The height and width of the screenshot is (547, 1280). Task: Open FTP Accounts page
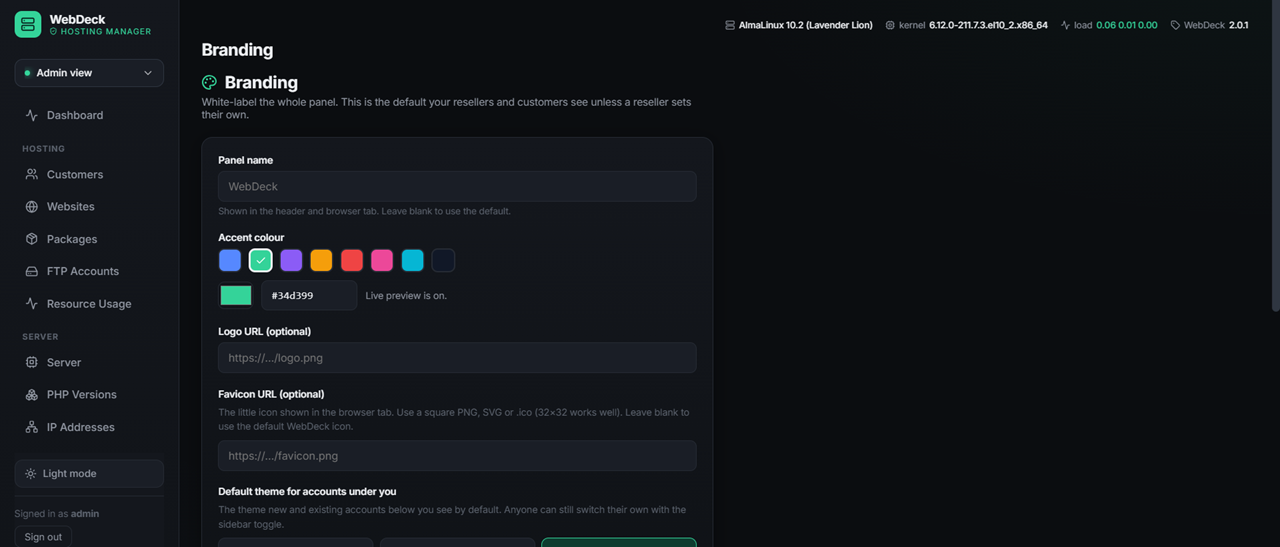89,271
